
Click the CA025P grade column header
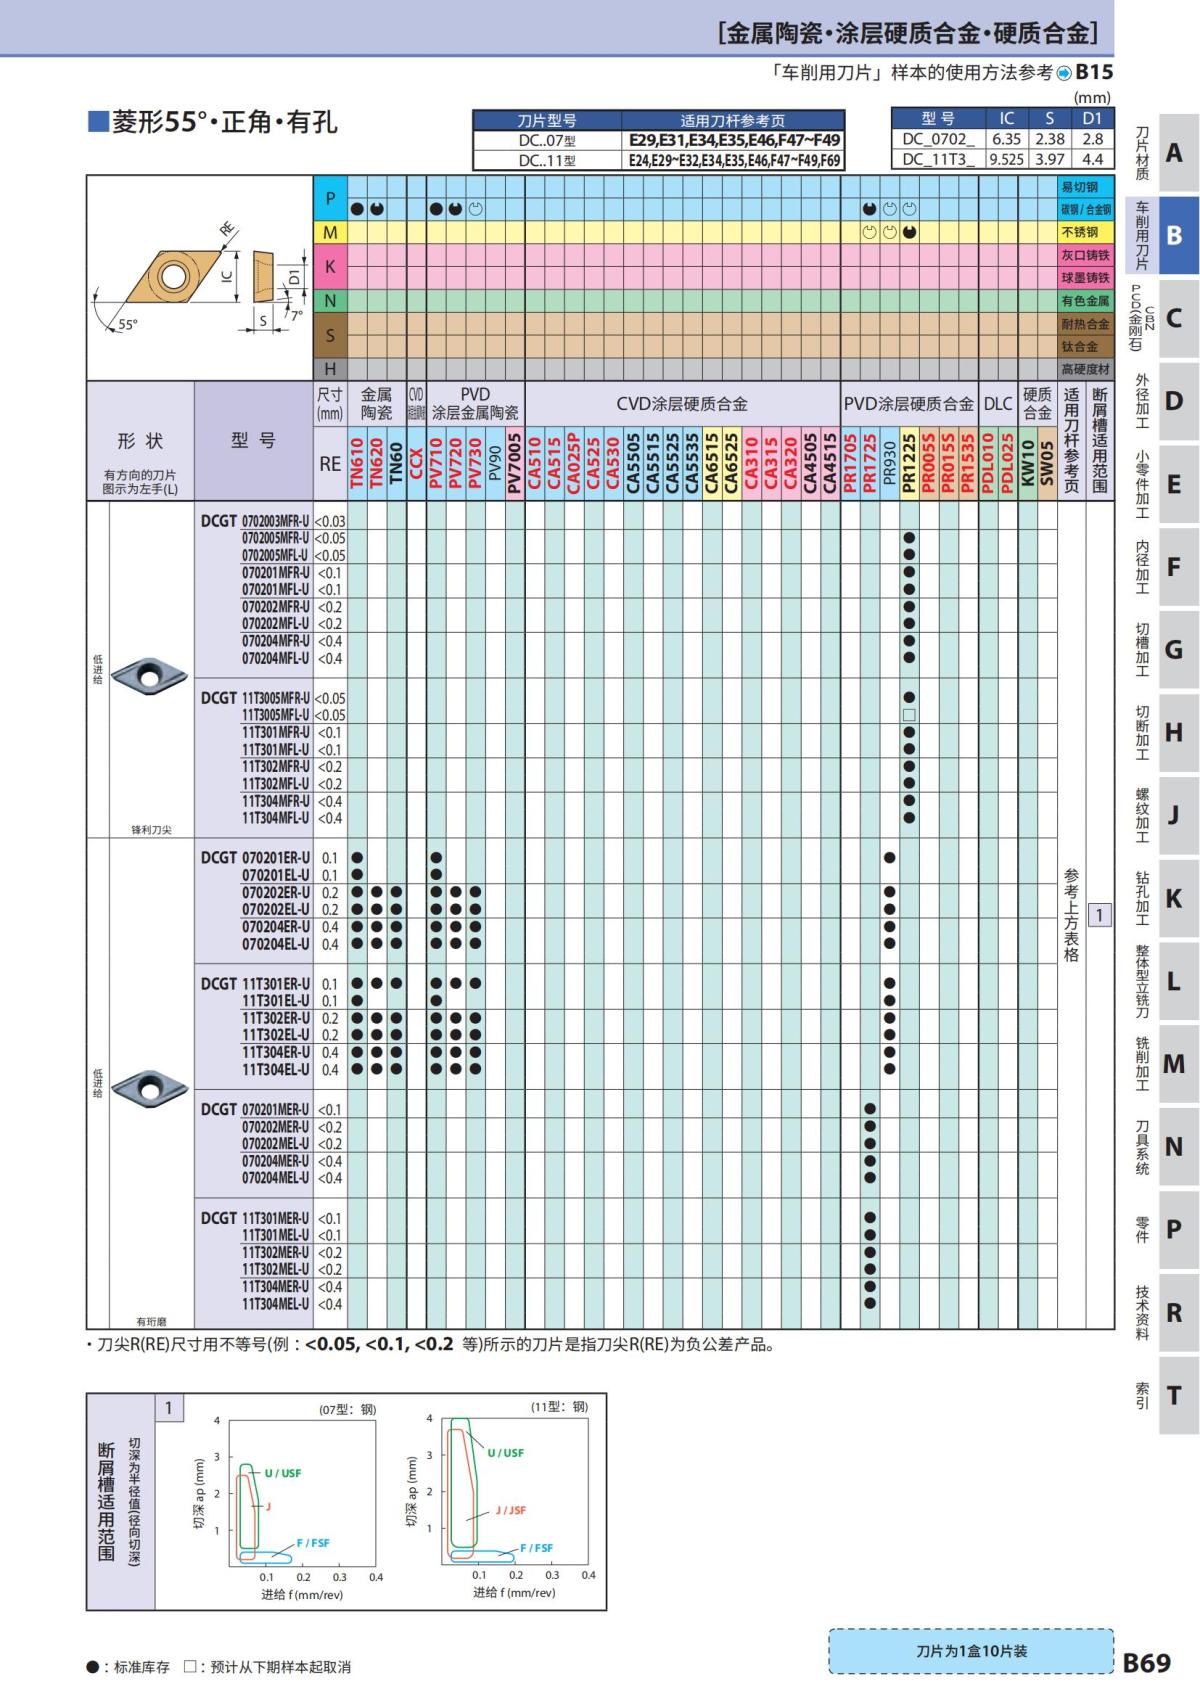[573, 463]
